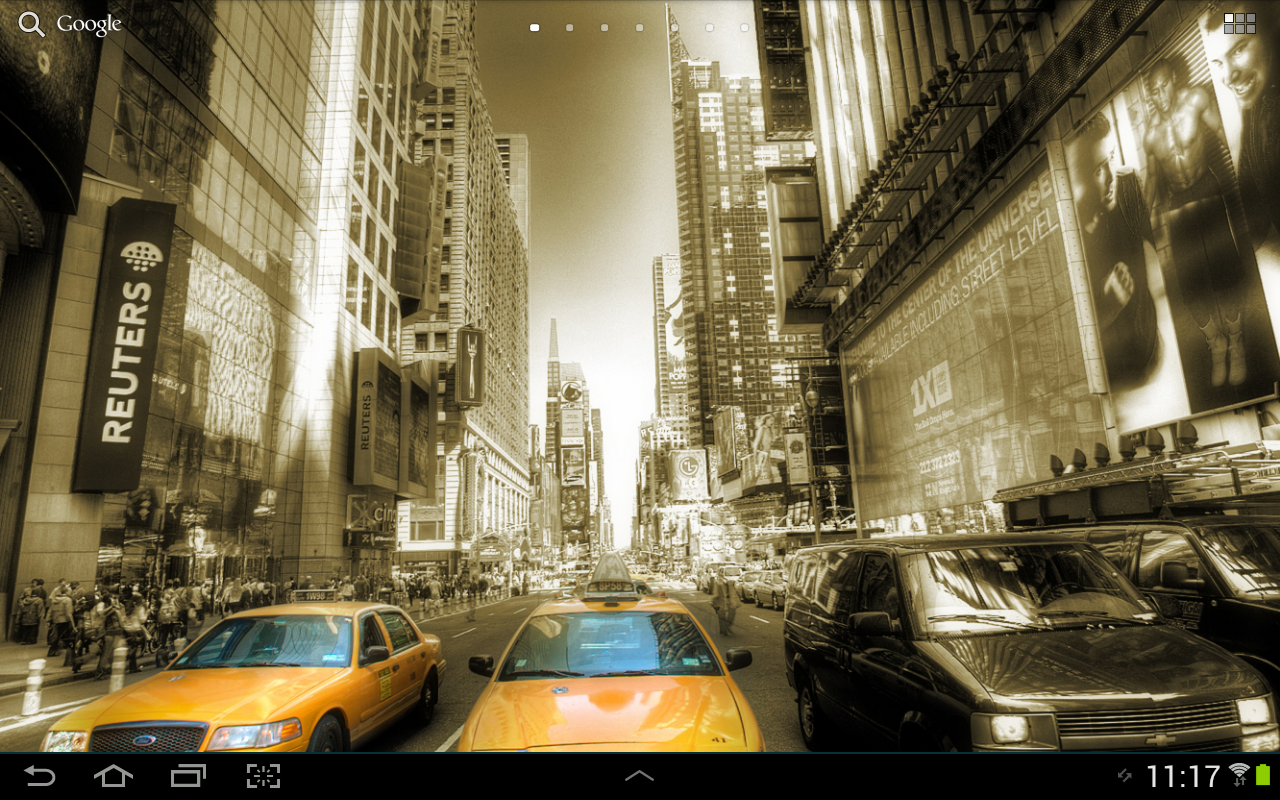Go to the sixth page indicator dot
The image size is (1280, 800).
(710, 28)
